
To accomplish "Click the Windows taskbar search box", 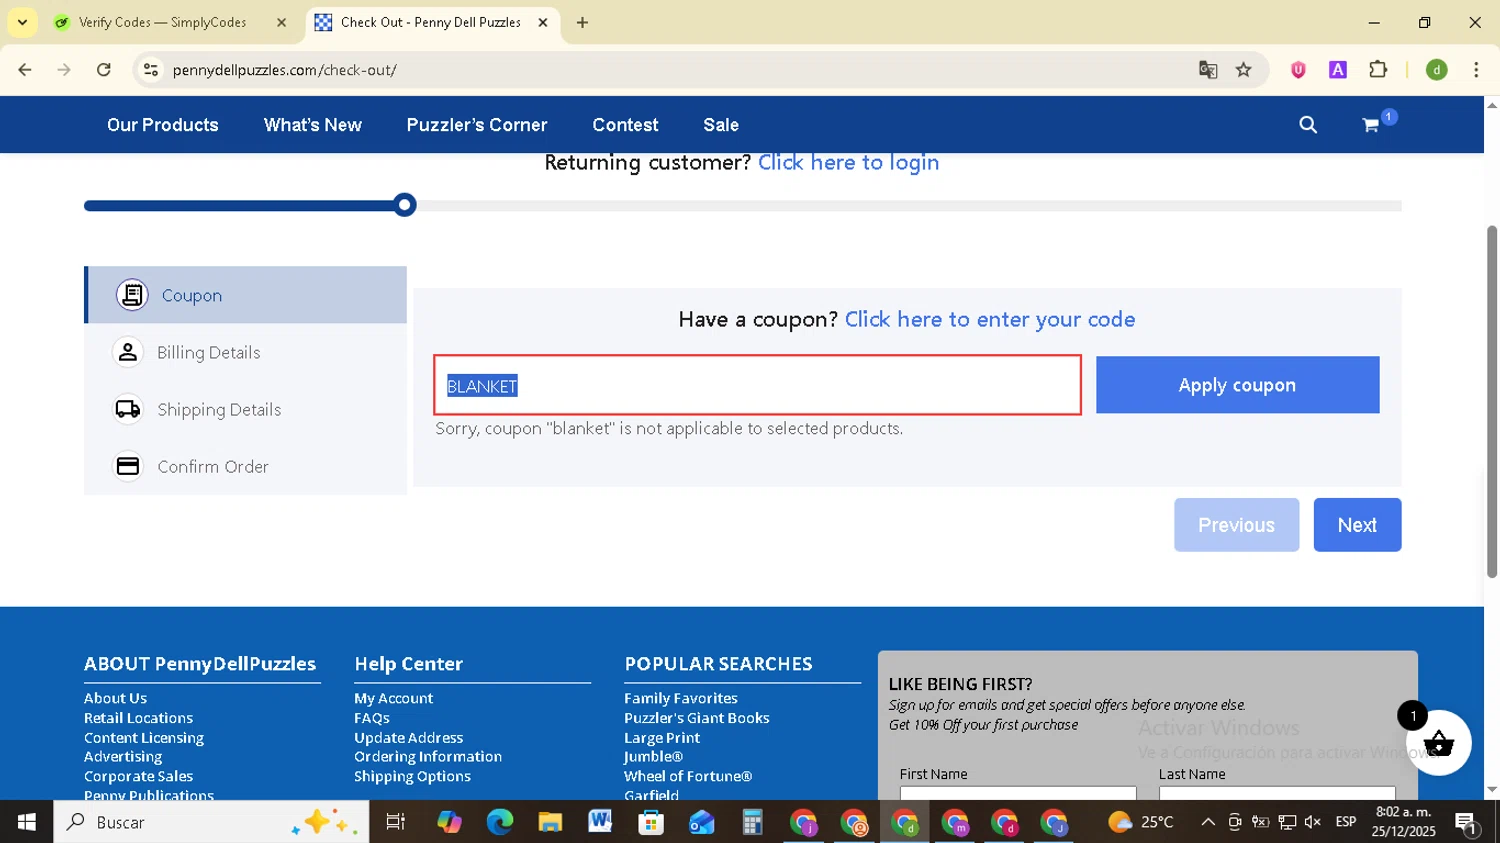I will tap(211, 822).
